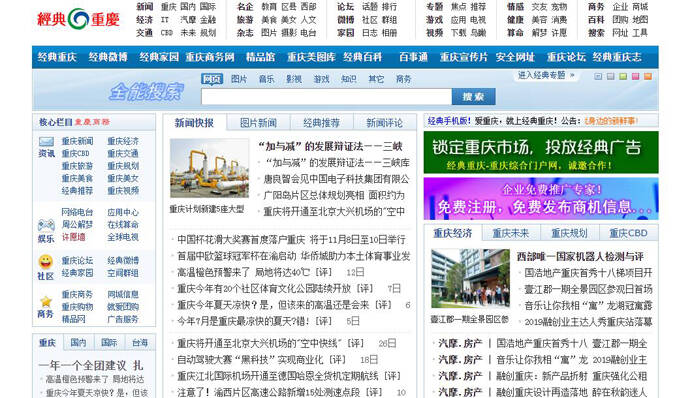Open 论坛 category in the top directory
Viewport: 690px width, 398px height.
(x=345, y=7)
